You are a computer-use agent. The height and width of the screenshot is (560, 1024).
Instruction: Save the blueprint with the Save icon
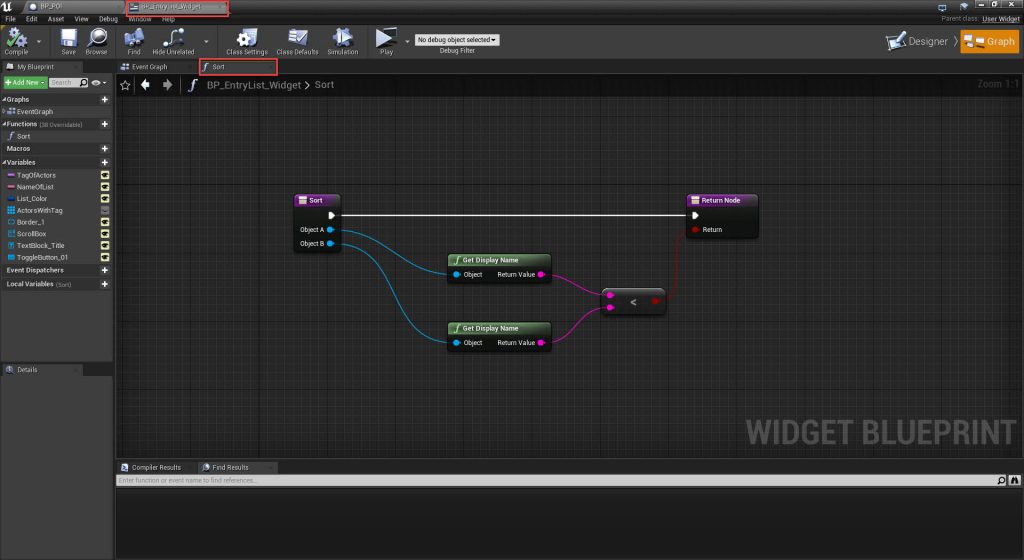(68, 38)
